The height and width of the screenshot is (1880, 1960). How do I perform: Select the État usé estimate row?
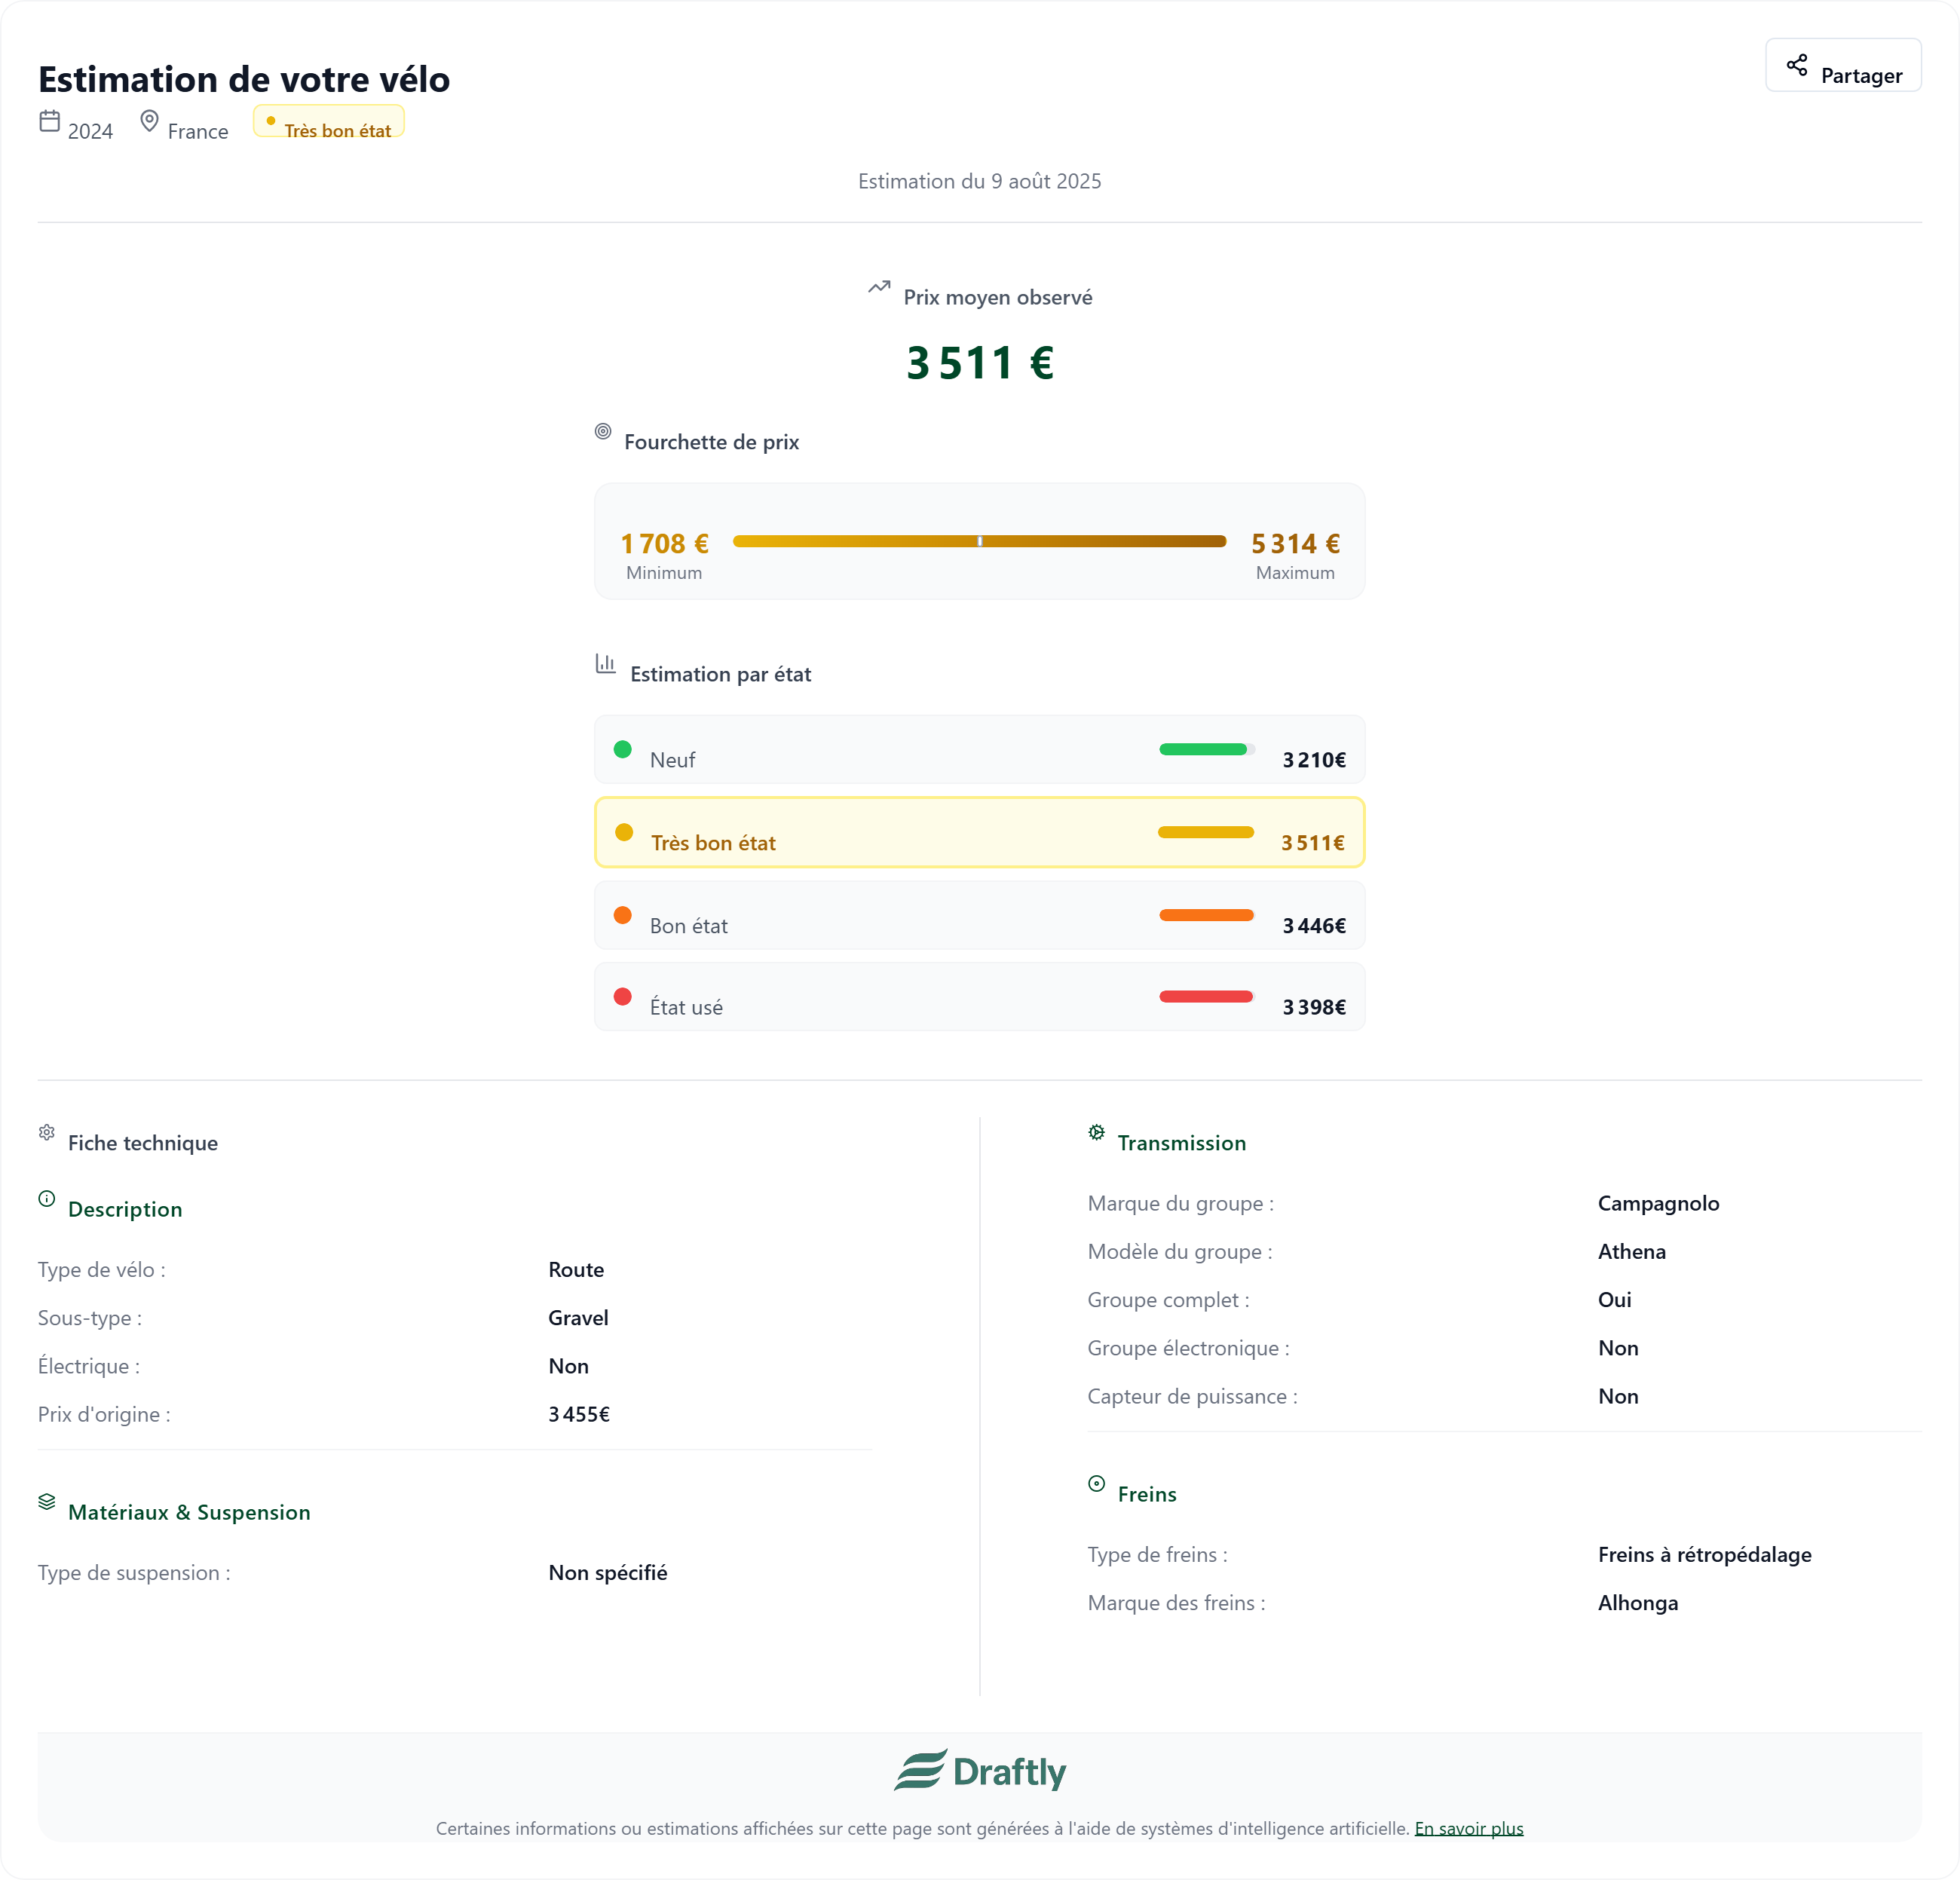coord(979,996)
